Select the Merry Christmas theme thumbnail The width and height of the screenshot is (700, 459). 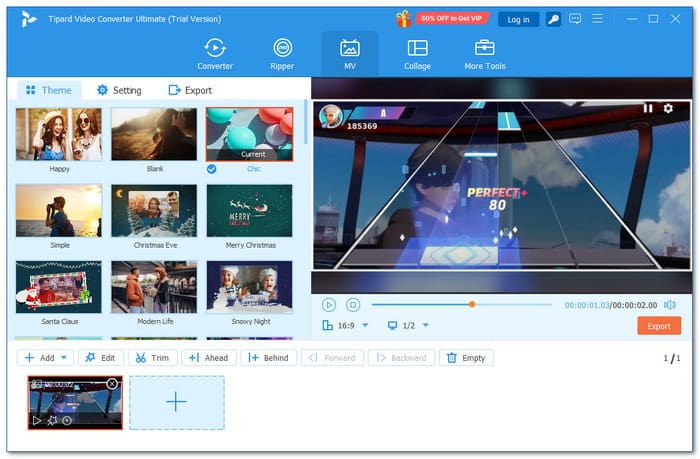pyautogui.click(x=250, y=211)
